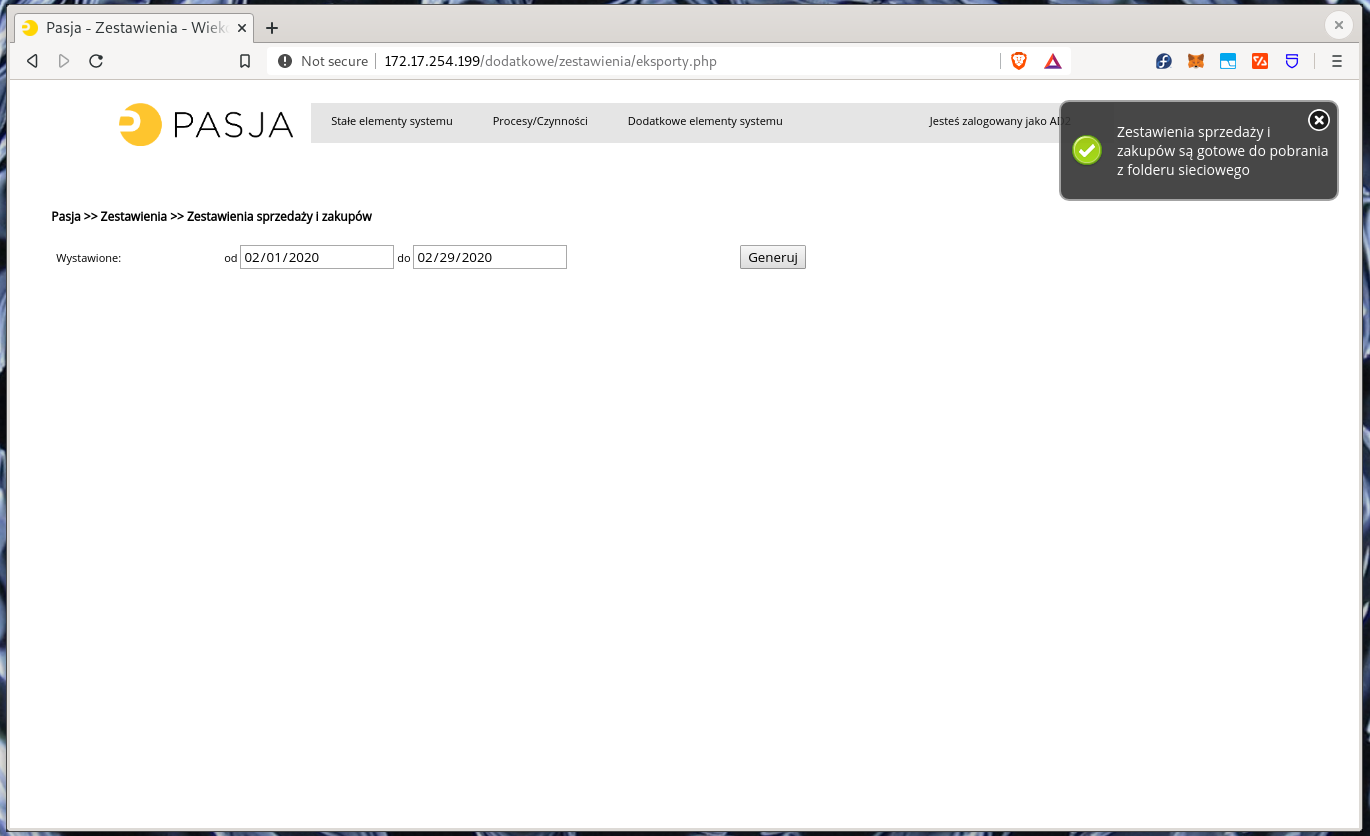
Task: Click the green checkmark notification icon
Action: pos(1087,150)
